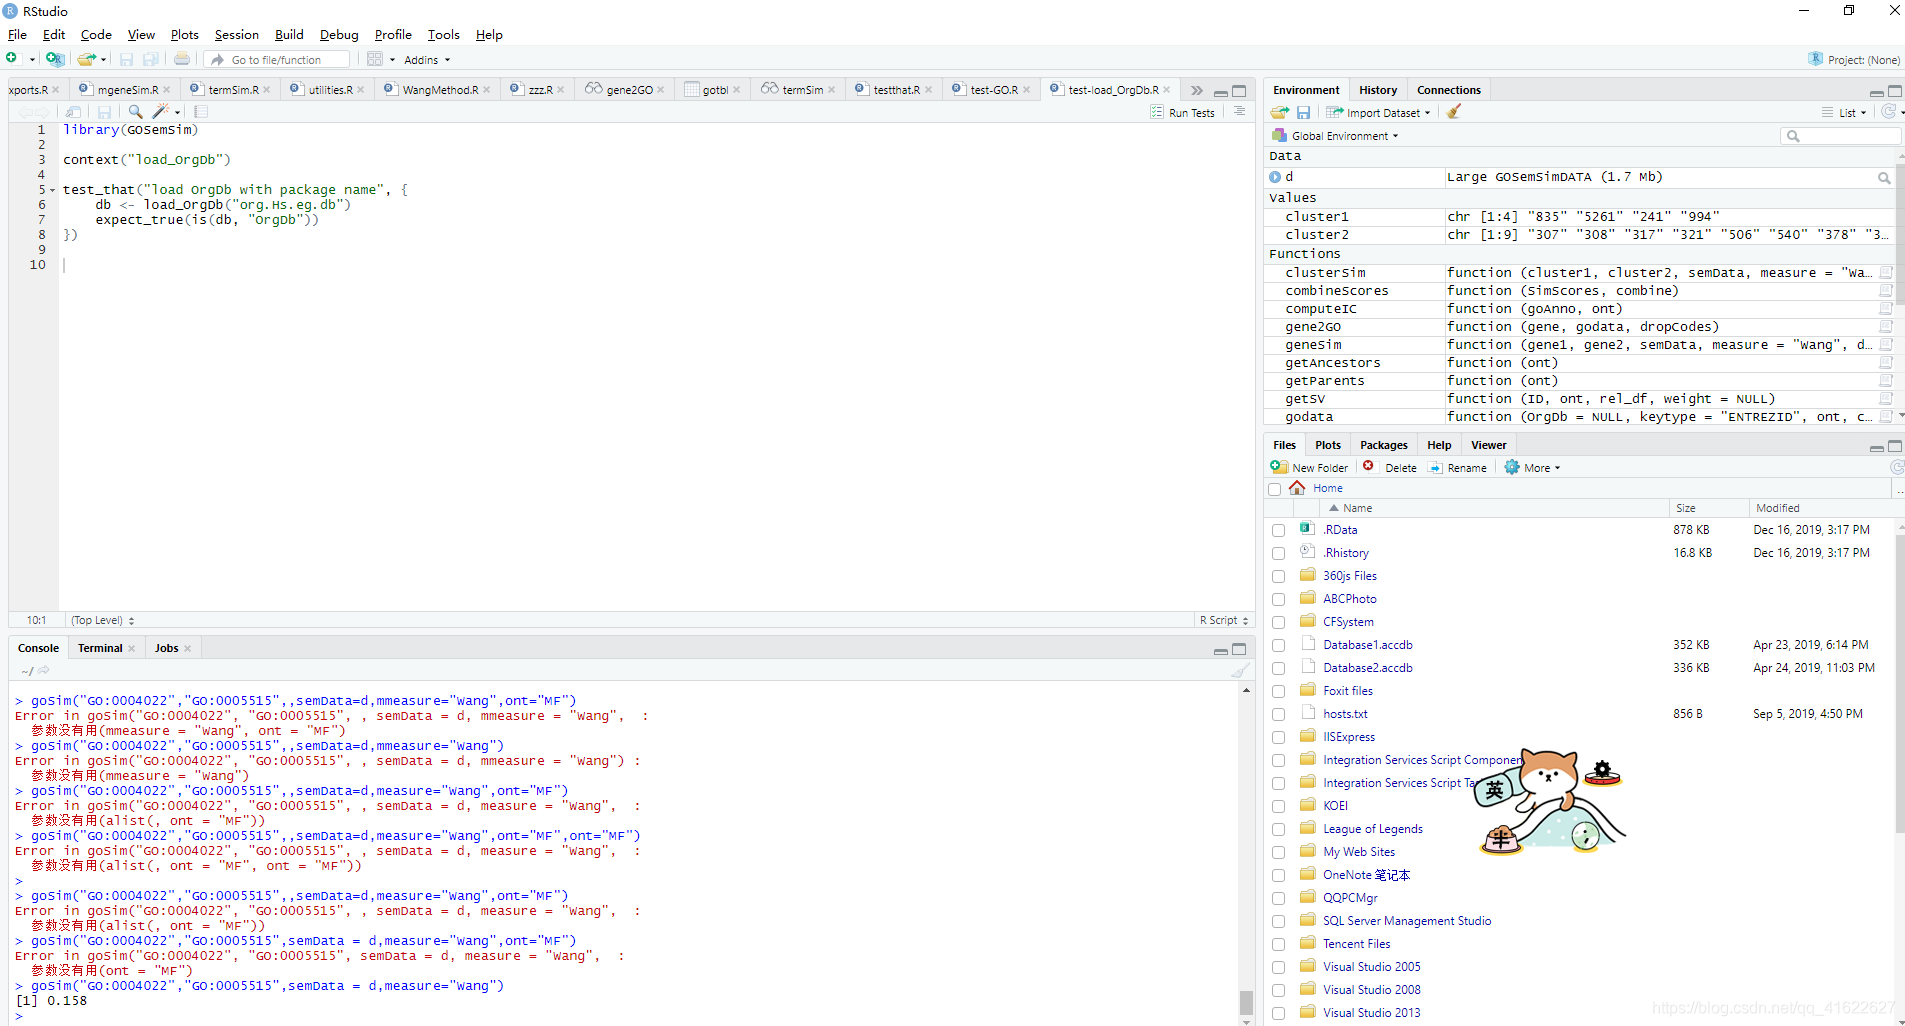Open the Tools menu
Screen dimensions: 1905x1026
(443, 34)
